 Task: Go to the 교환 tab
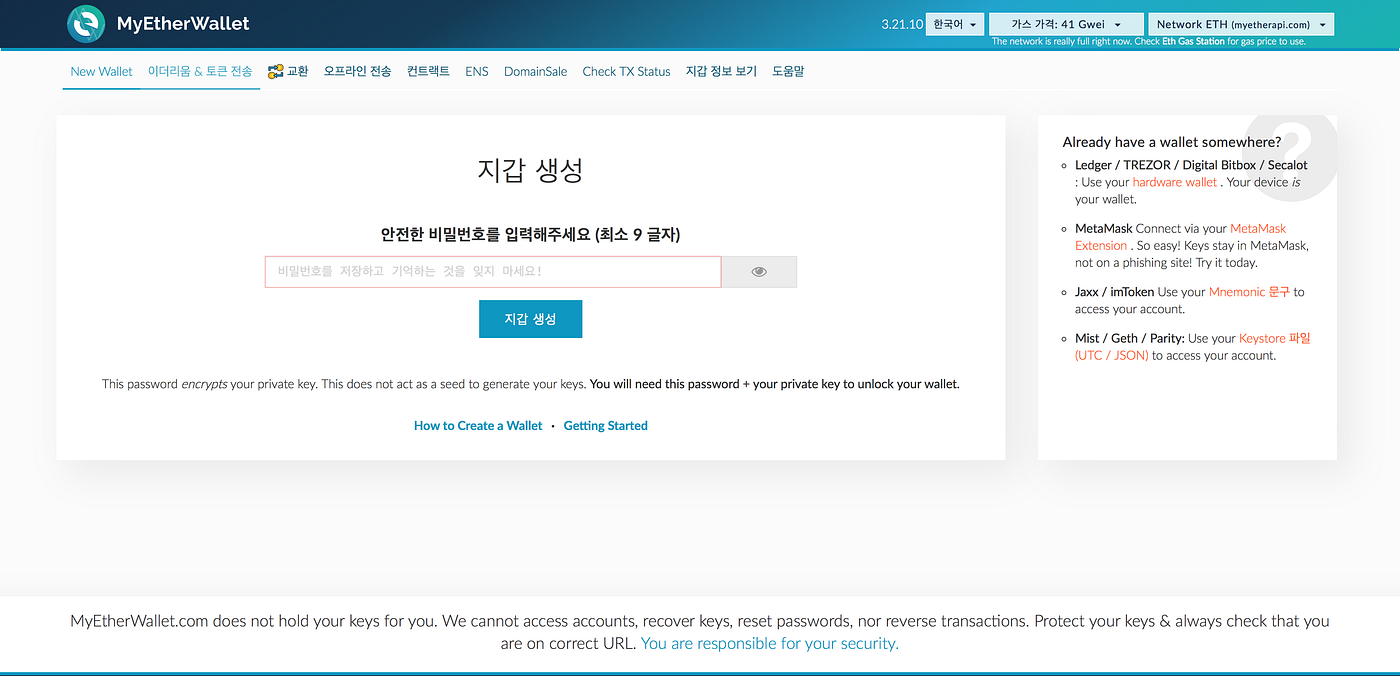pos(288,72)
